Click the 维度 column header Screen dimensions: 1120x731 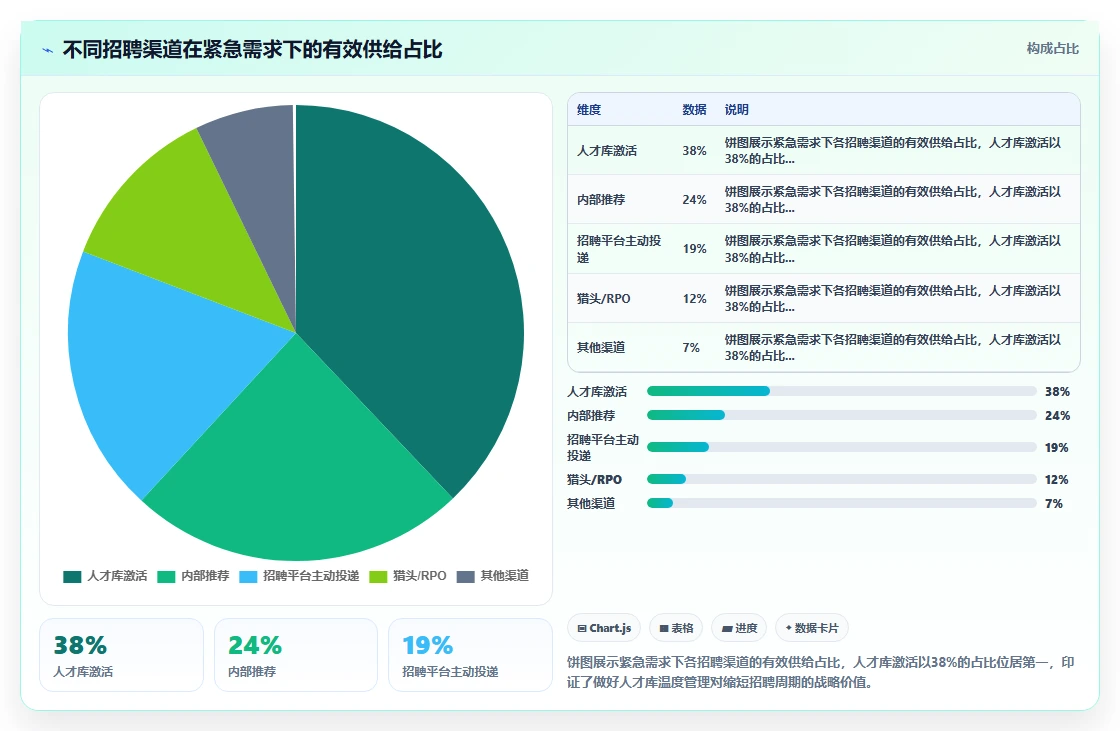[x=589, y=109]
